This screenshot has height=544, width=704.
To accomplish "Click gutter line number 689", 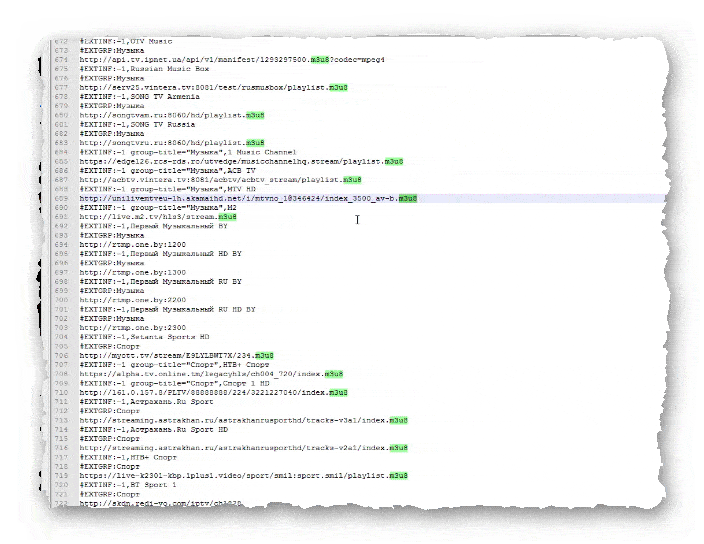I will tap(61, 198).
